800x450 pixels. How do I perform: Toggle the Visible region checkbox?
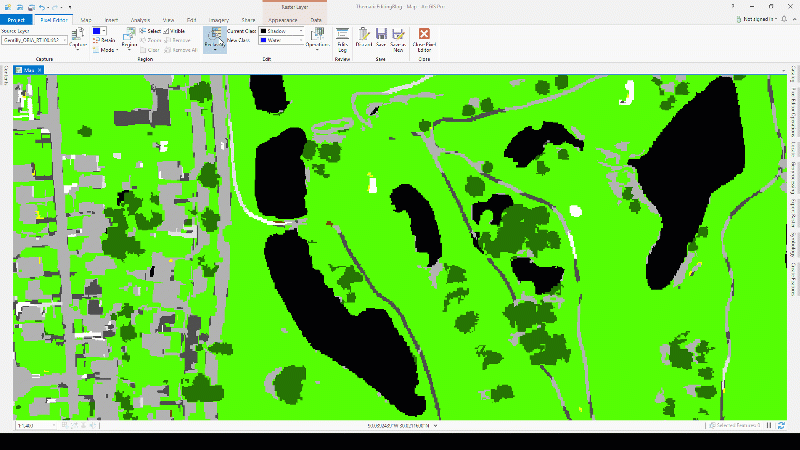174,31
